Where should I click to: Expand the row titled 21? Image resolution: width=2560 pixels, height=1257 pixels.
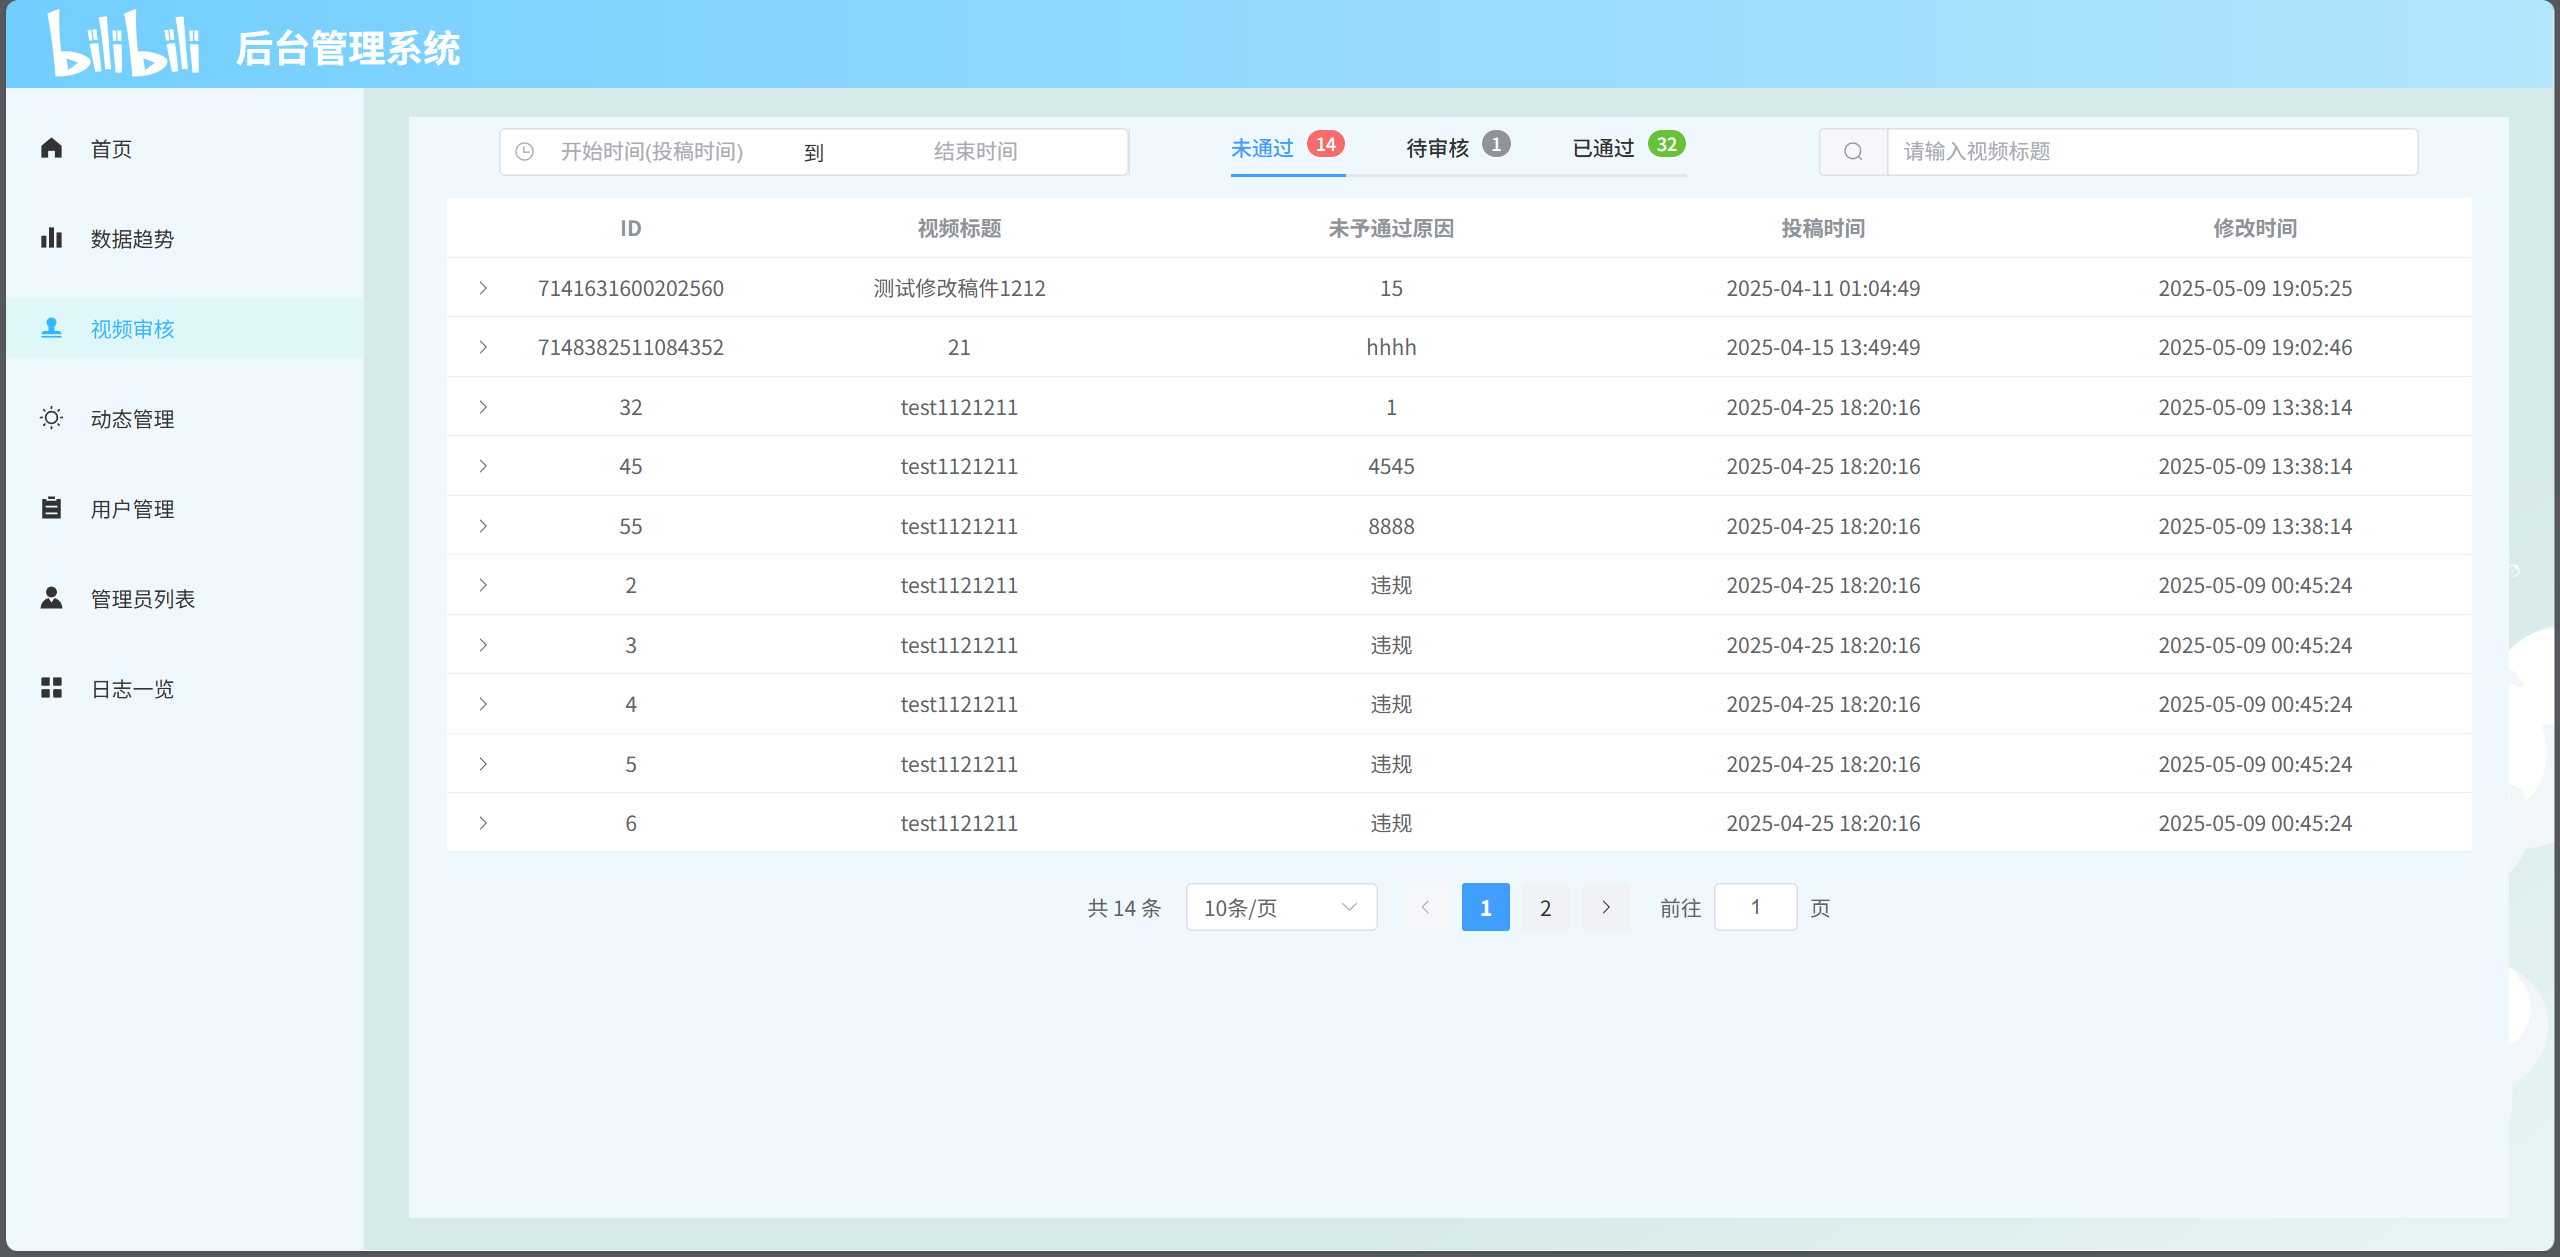pyautogui.click(x=483, y=347)
